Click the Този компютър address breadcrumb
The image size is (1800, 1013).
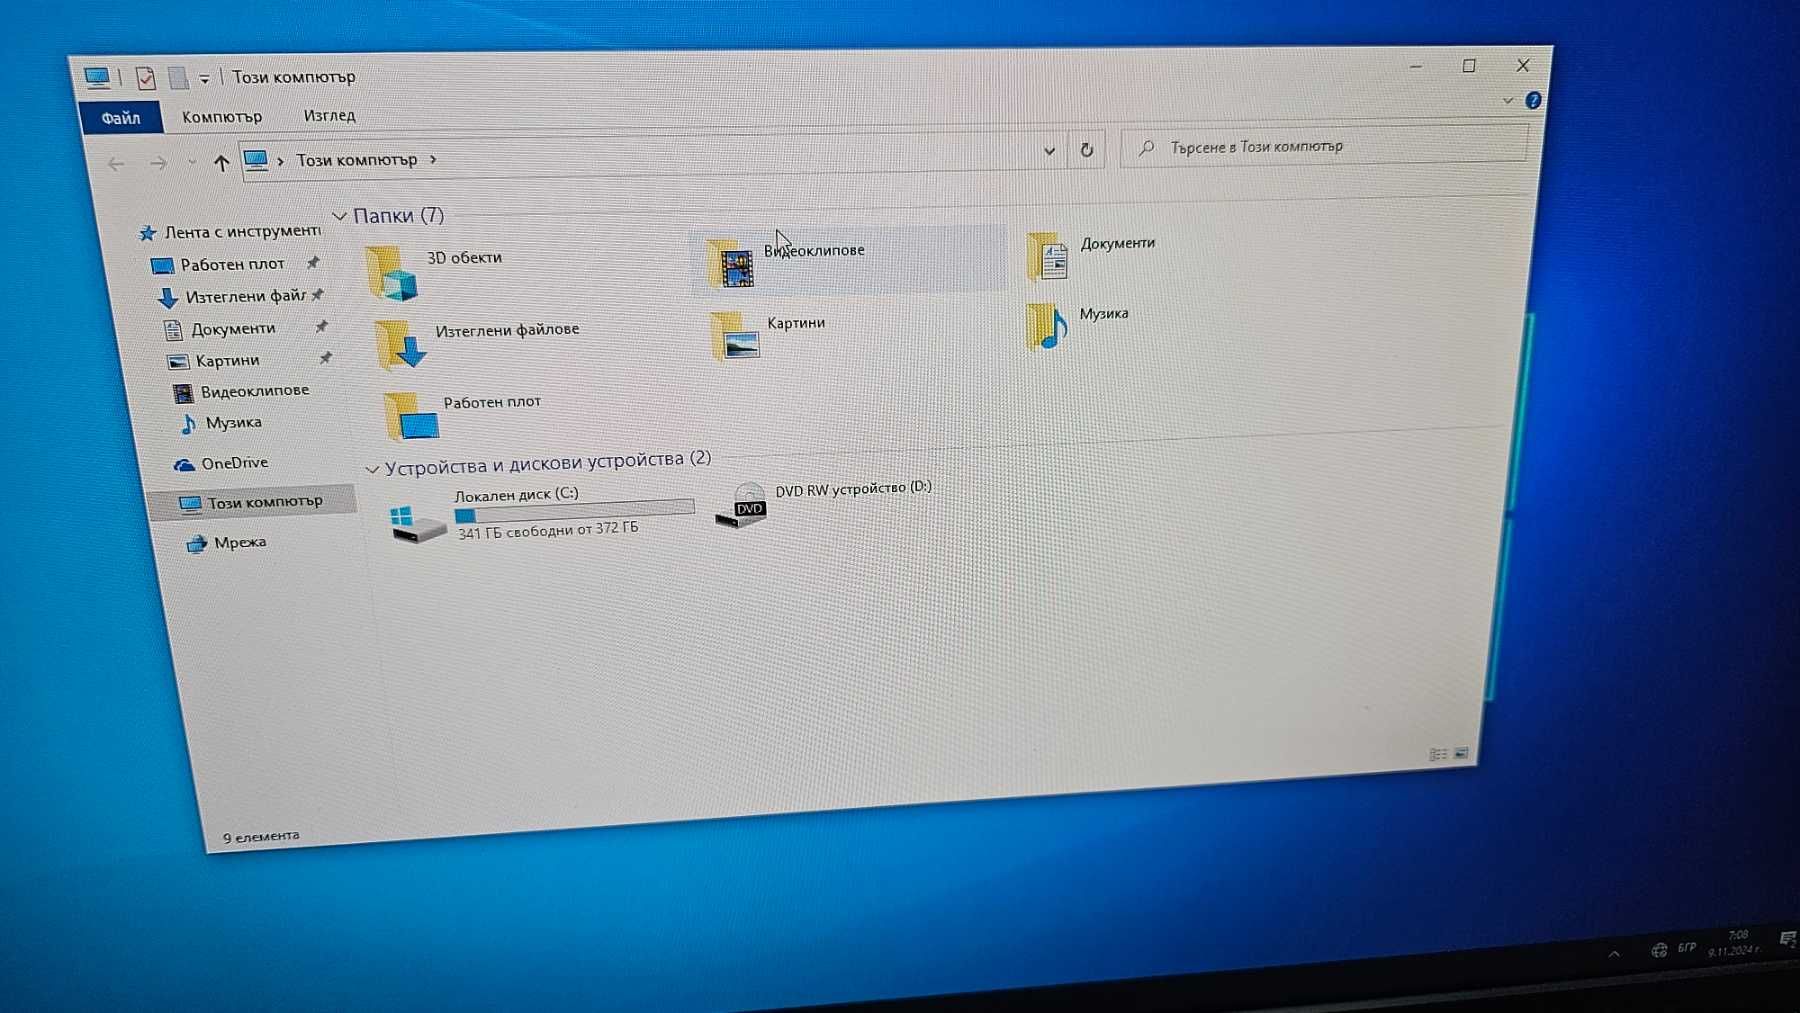pyautogui.click(x=356, y=160)
